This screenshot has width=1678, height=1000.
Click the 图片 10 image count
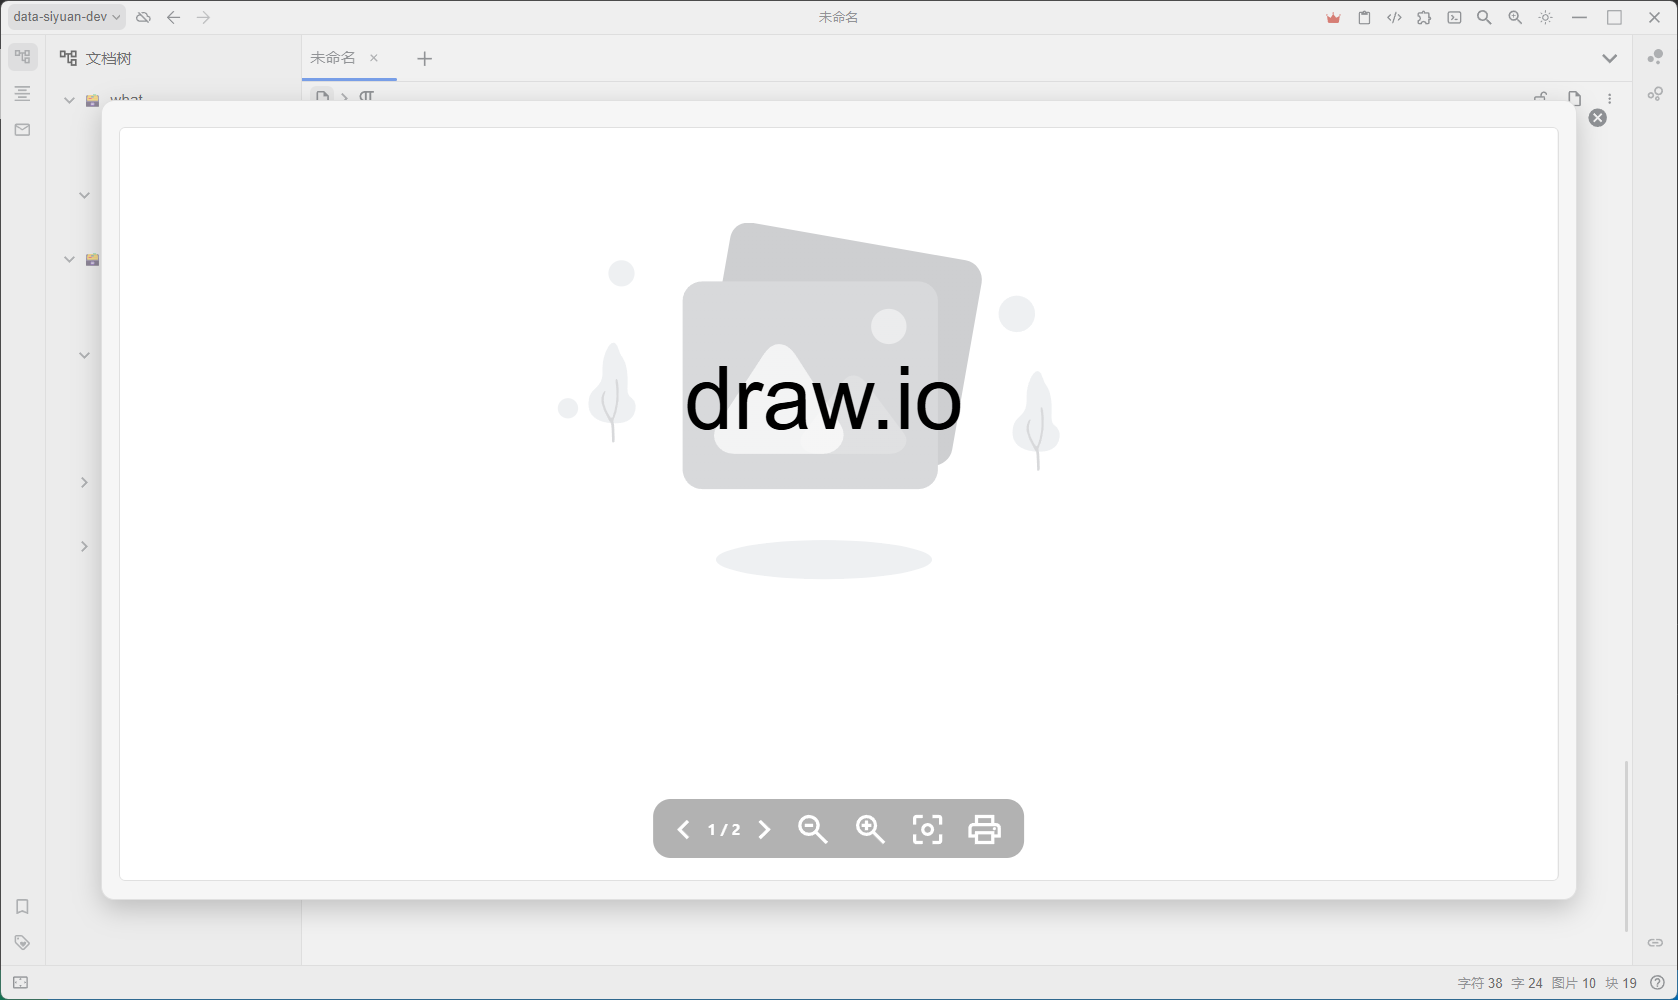[x=1574, y=983]
